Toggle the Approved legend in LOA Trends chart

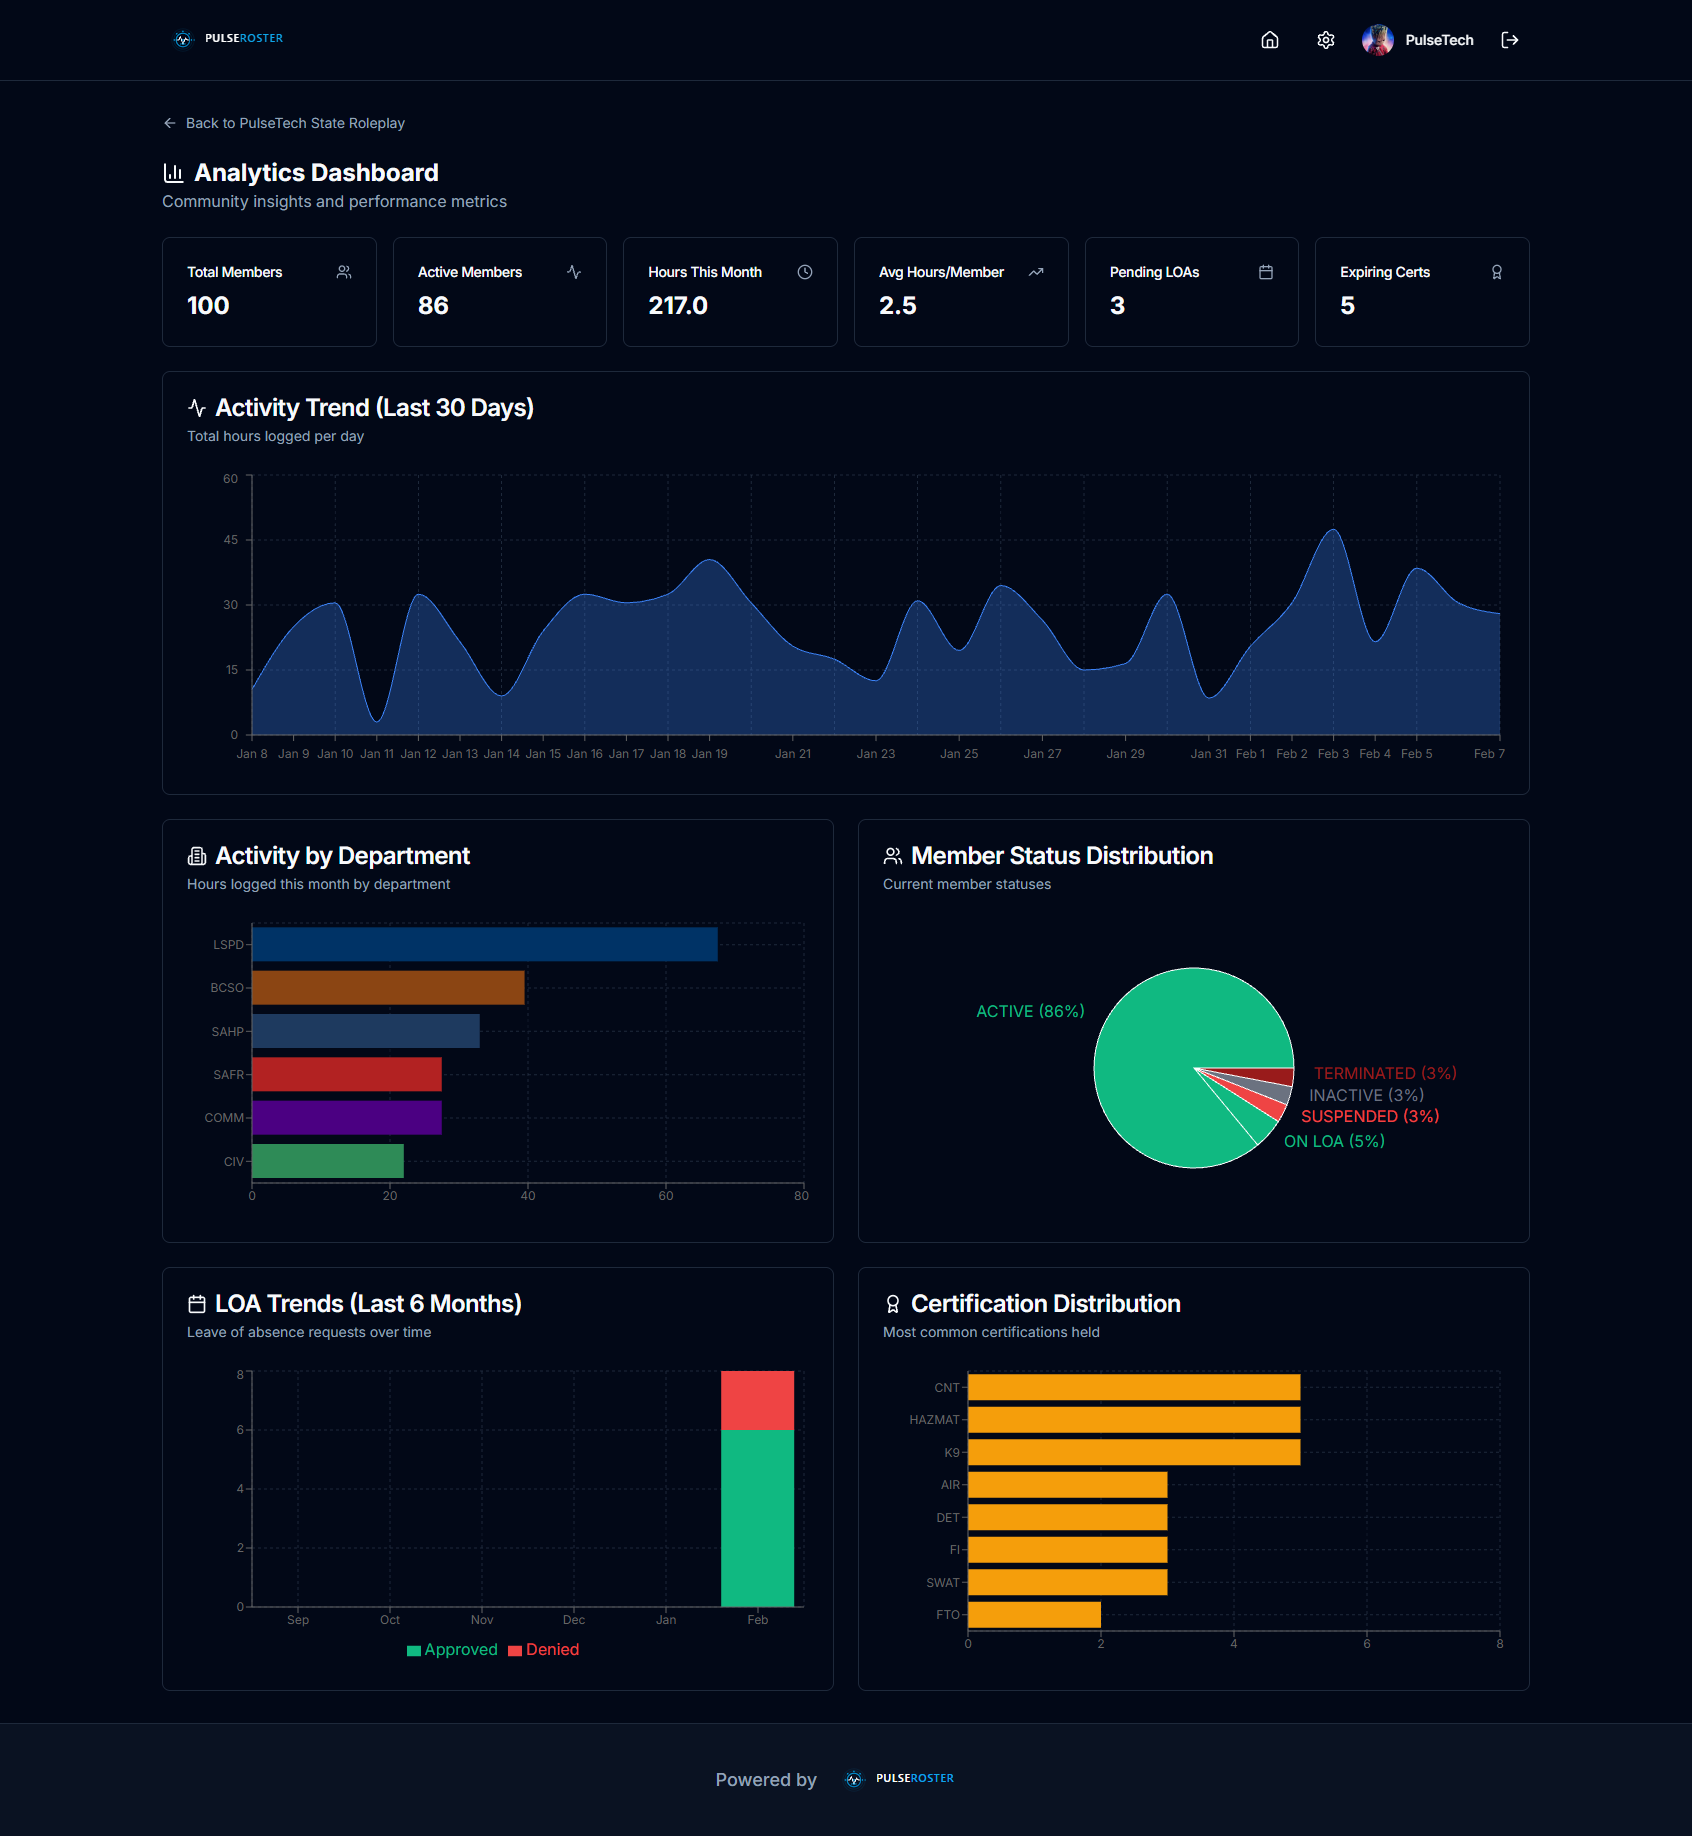[453, 1649]
